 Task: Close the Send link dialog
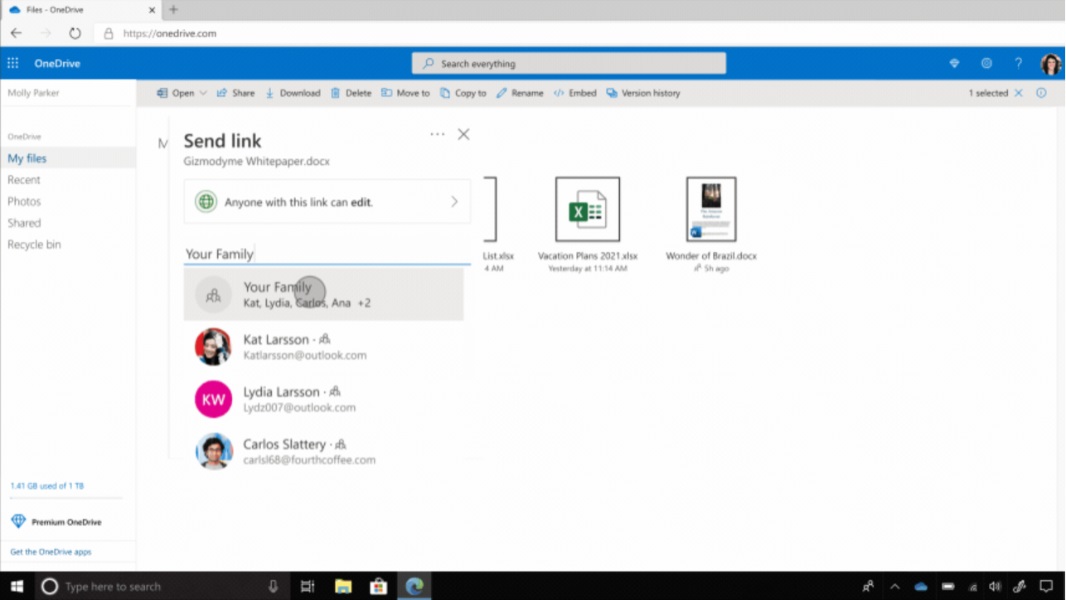pyautogui.click(x=464, y=135)
